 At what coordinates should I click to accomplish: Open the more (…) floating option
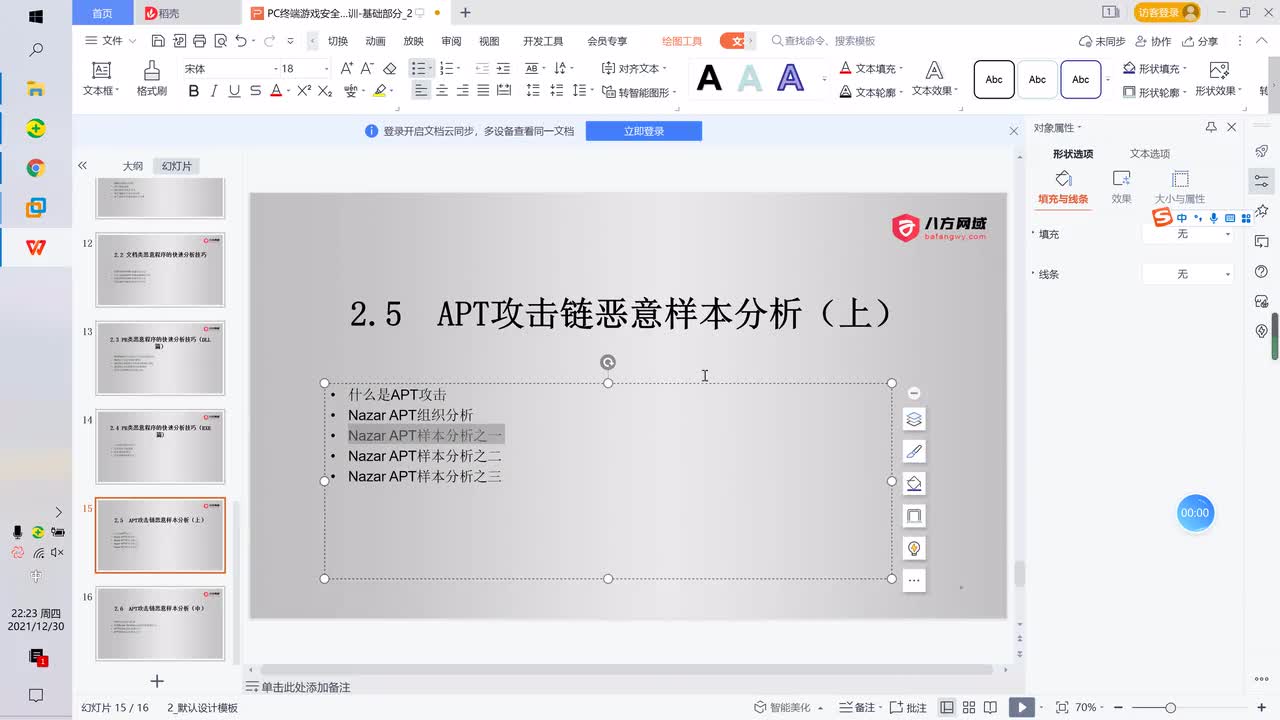[913, 580]
